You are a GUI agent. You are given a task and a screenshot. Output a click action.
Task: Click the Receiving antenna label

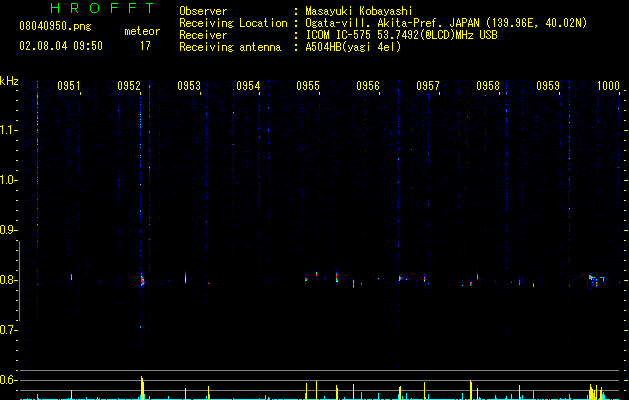tap(230, 47)
